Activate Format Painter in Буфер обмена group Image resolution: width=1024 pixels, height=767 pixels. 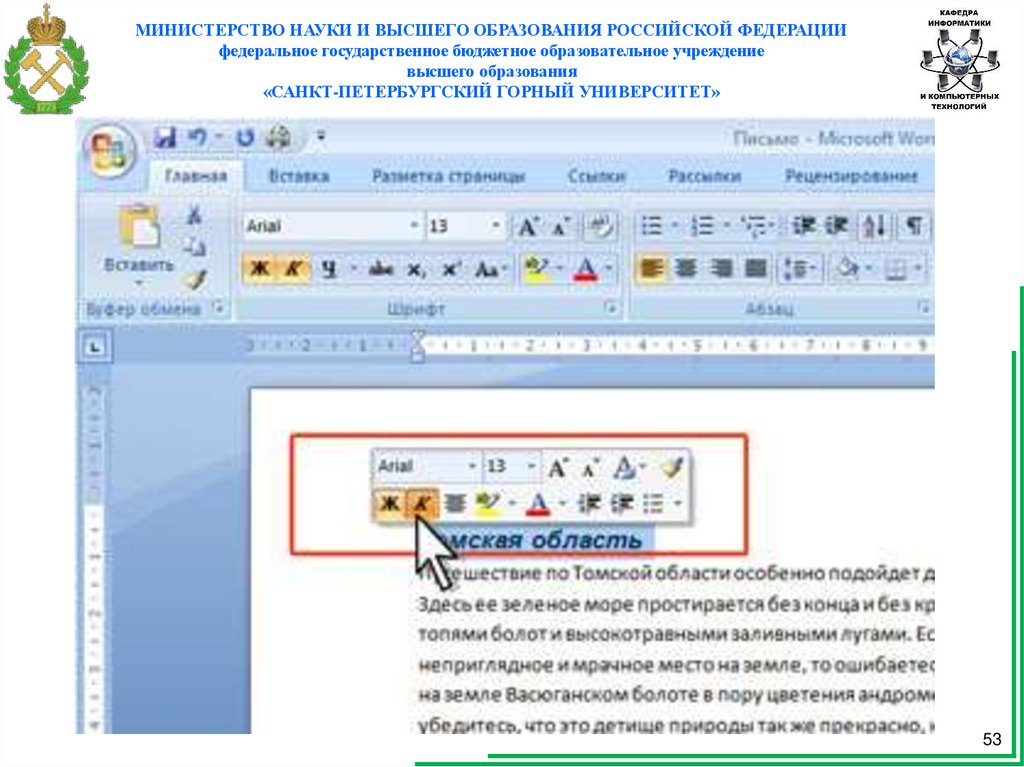point(194,280)
